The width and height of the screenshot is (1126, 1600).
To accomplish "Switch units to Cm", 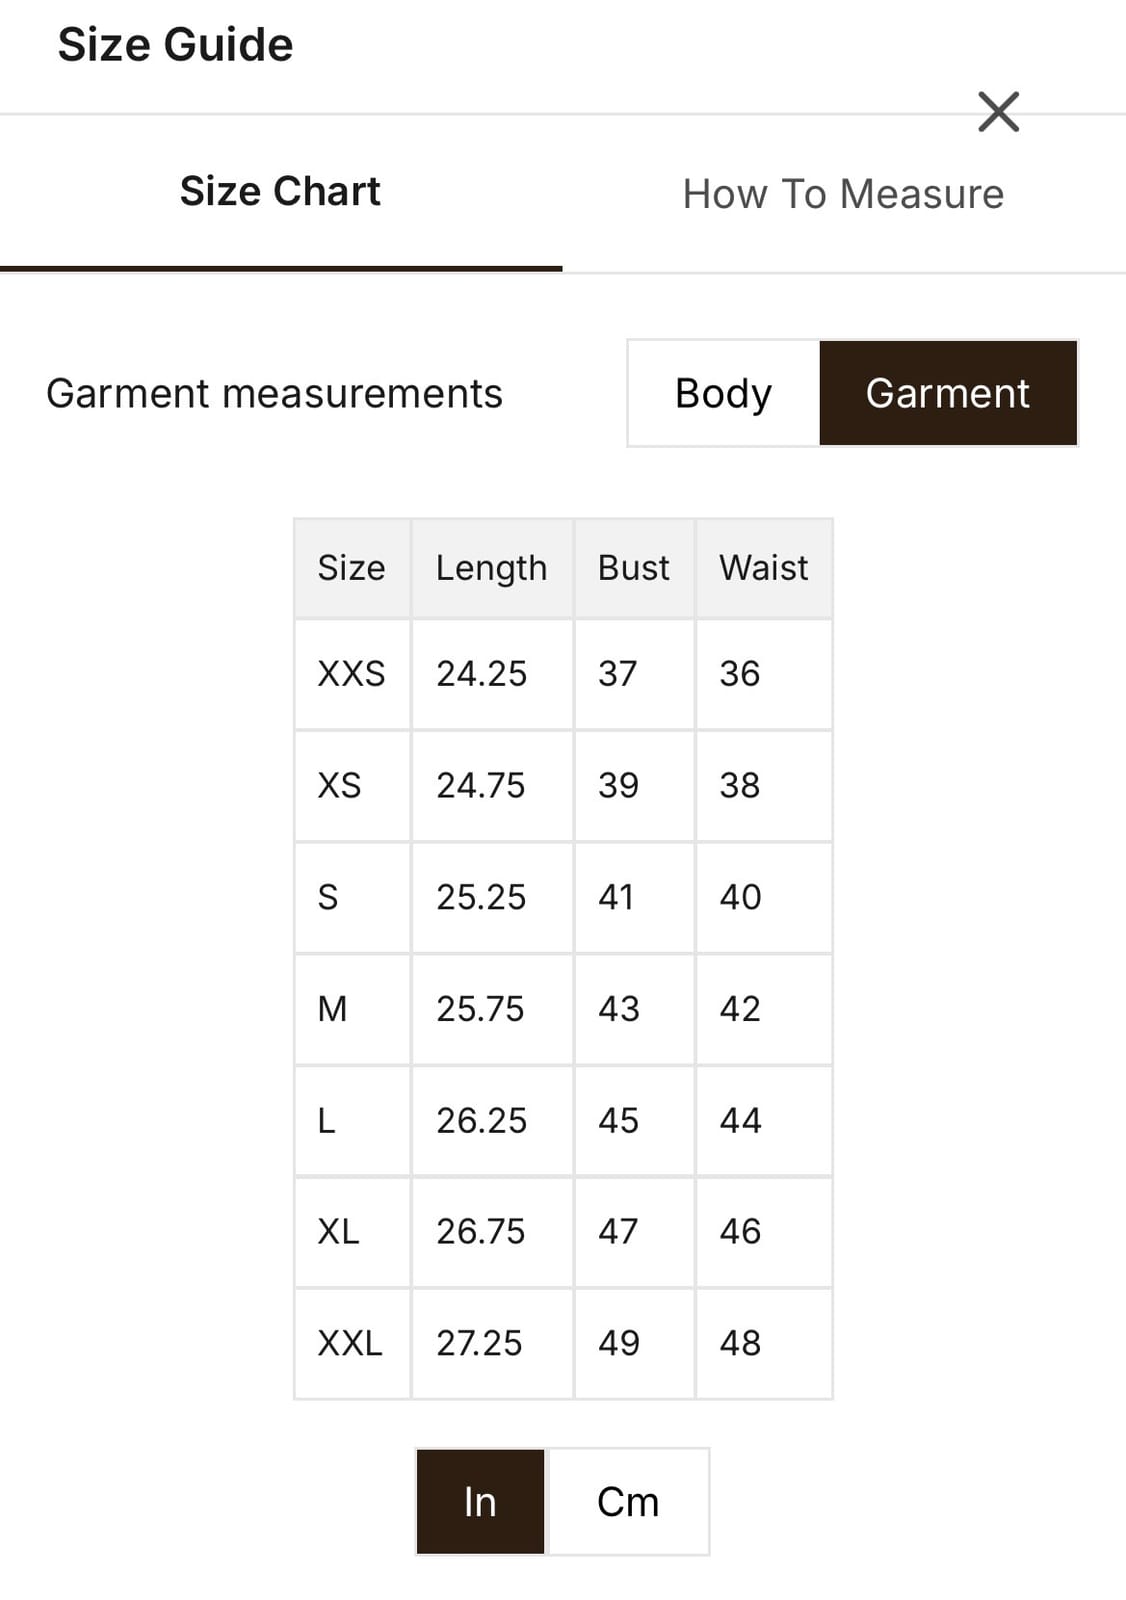I will coord(628,1501).
